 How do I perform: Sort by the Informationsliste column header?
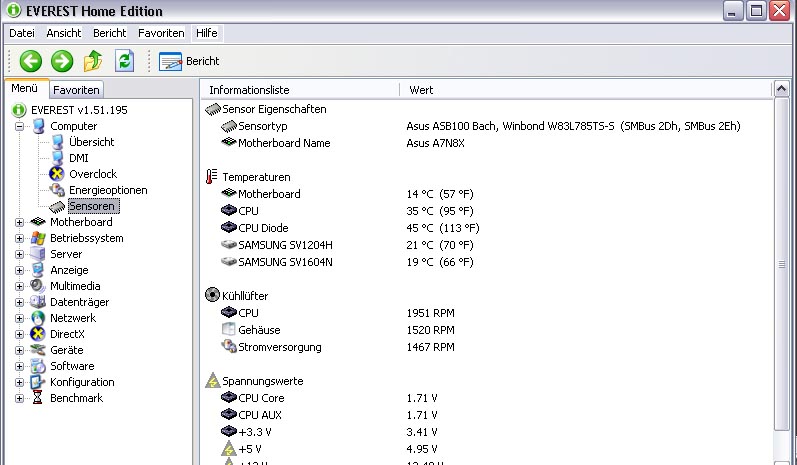tap(299, 90)
